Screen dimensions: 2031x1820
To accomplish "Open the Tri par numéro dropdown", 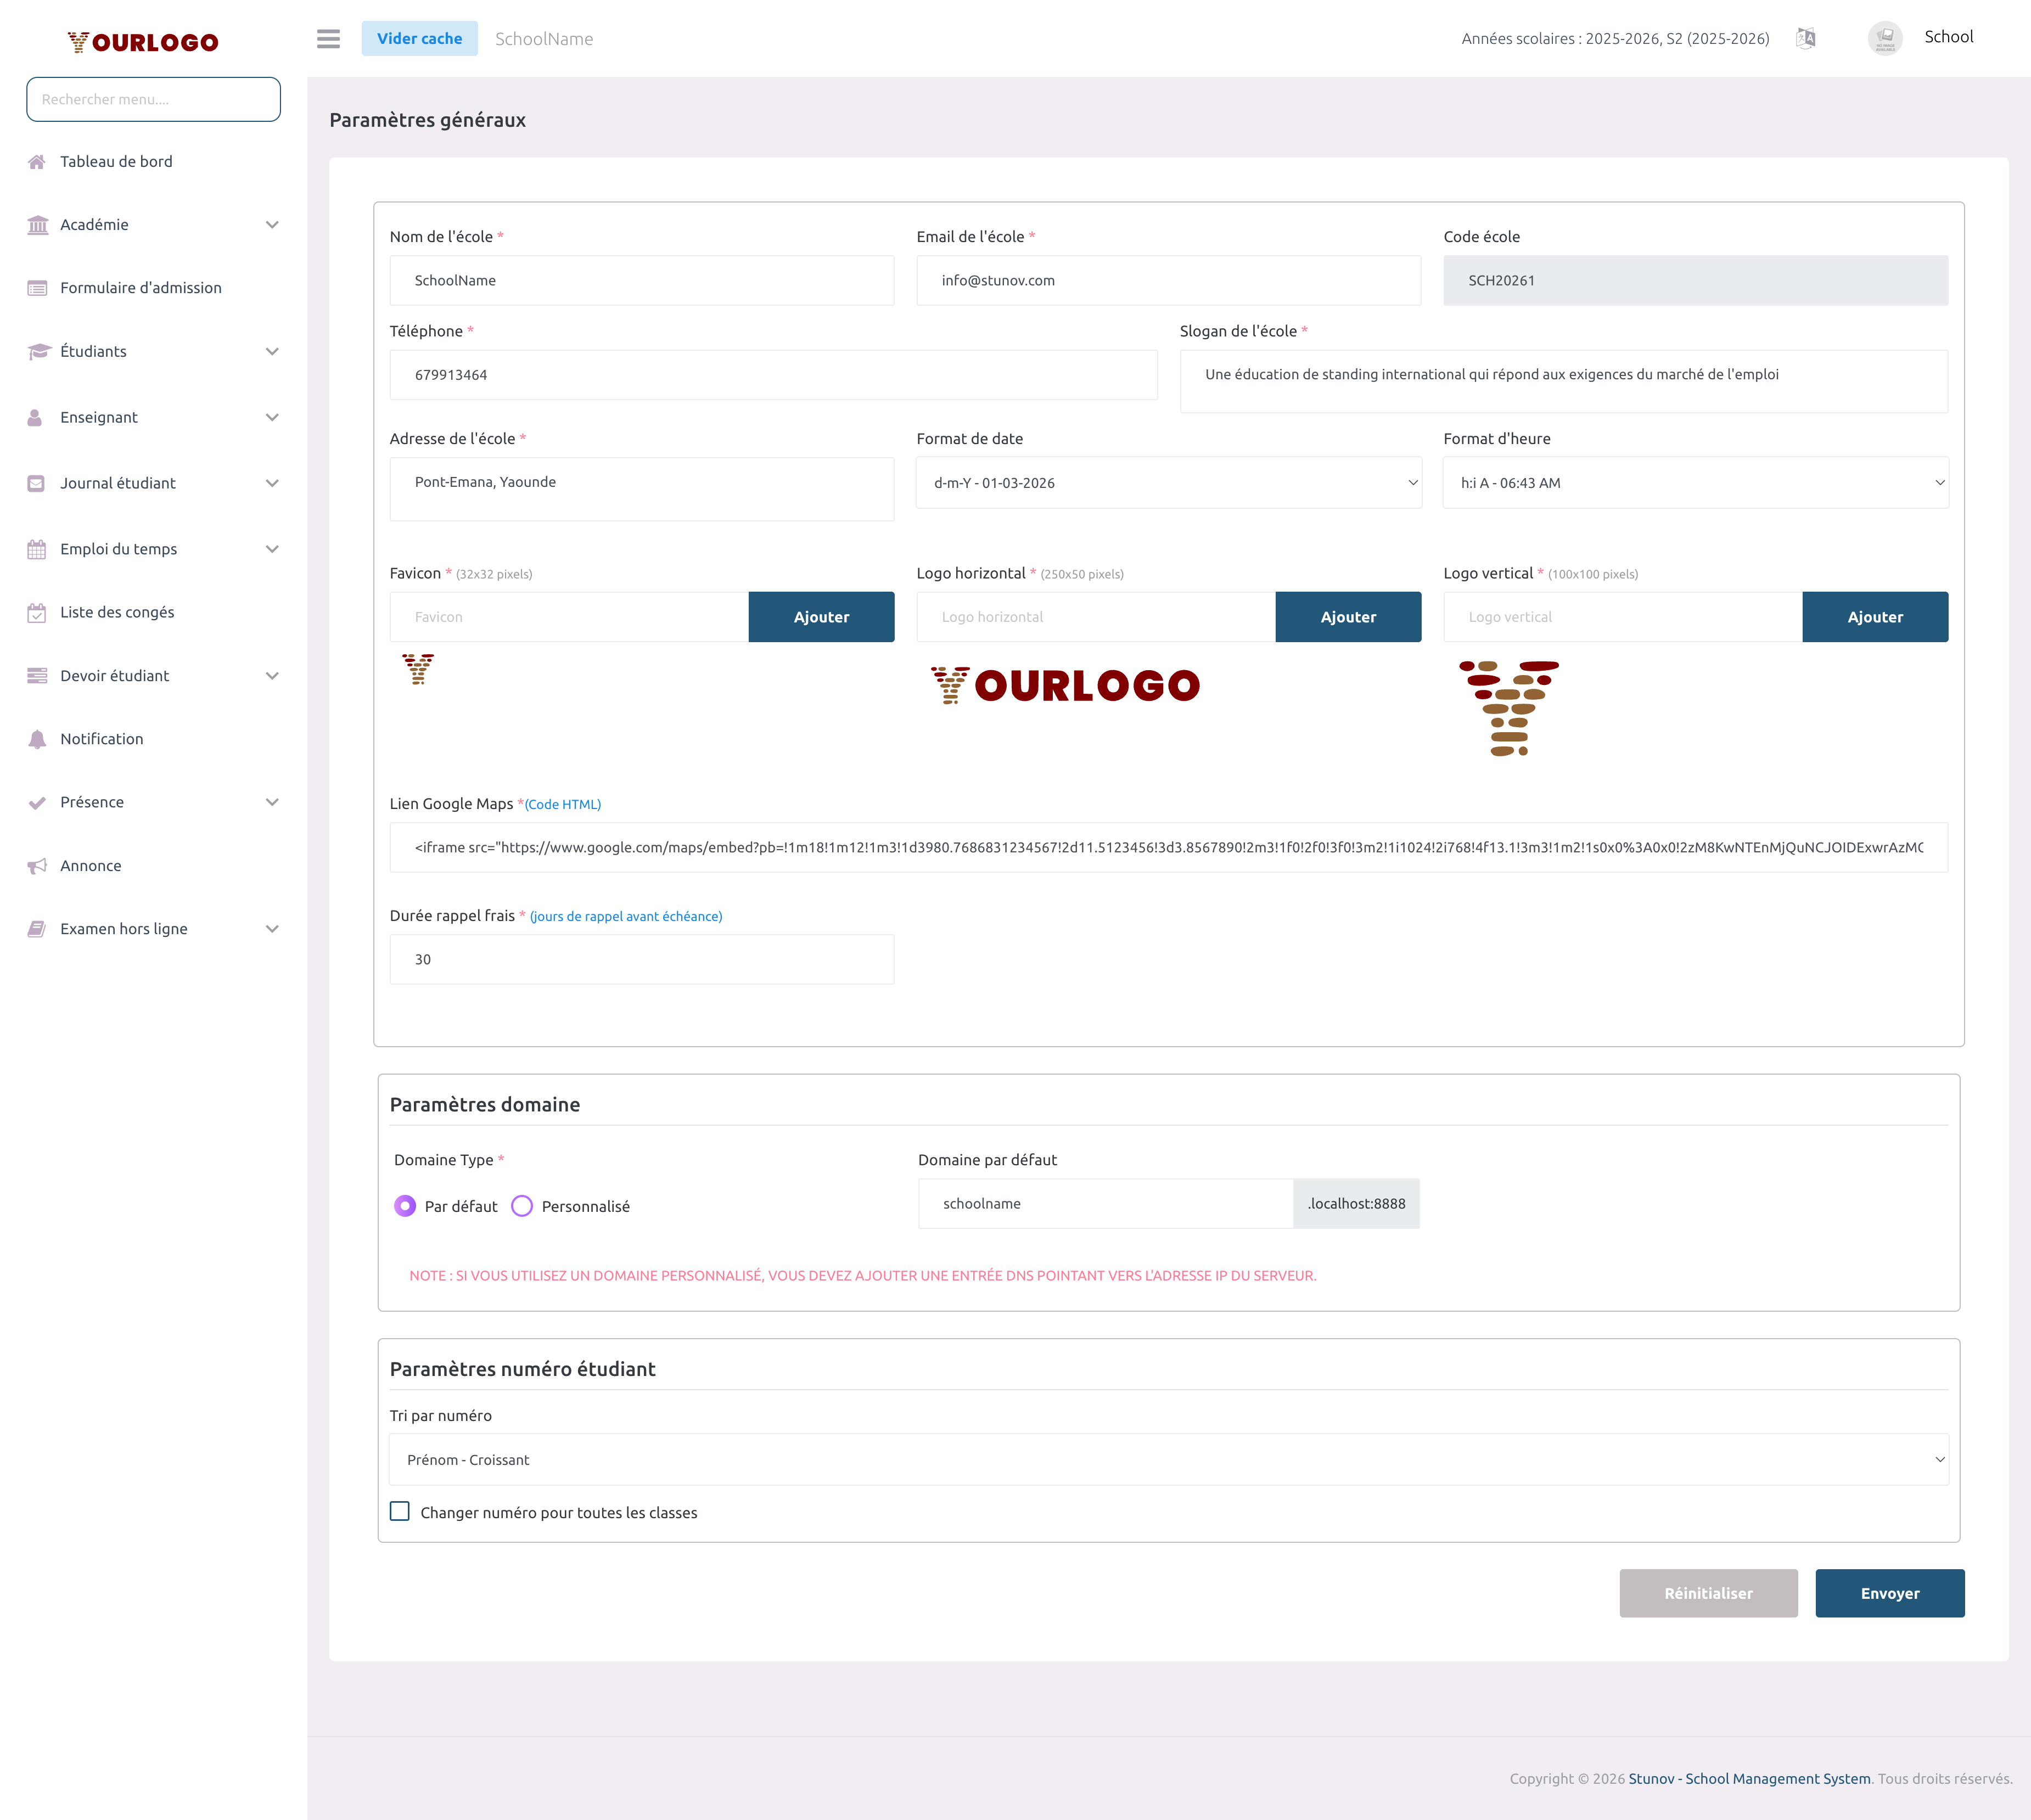I will 1168,1459.
